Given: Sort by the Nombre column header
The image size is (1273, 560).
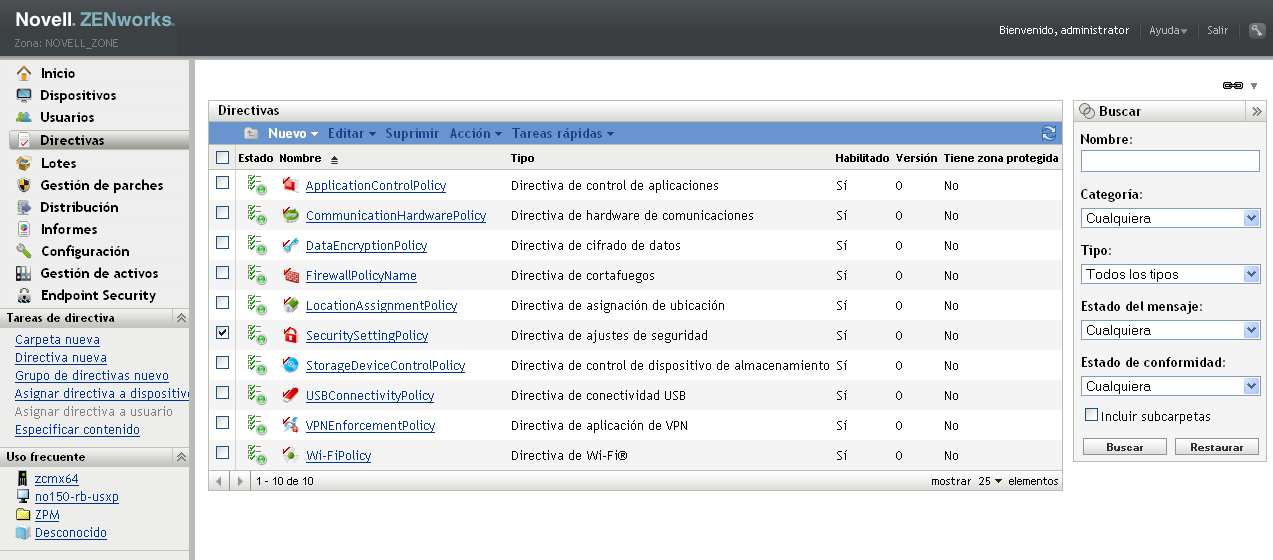Looking at the screenshot, I should pos(300,158).
